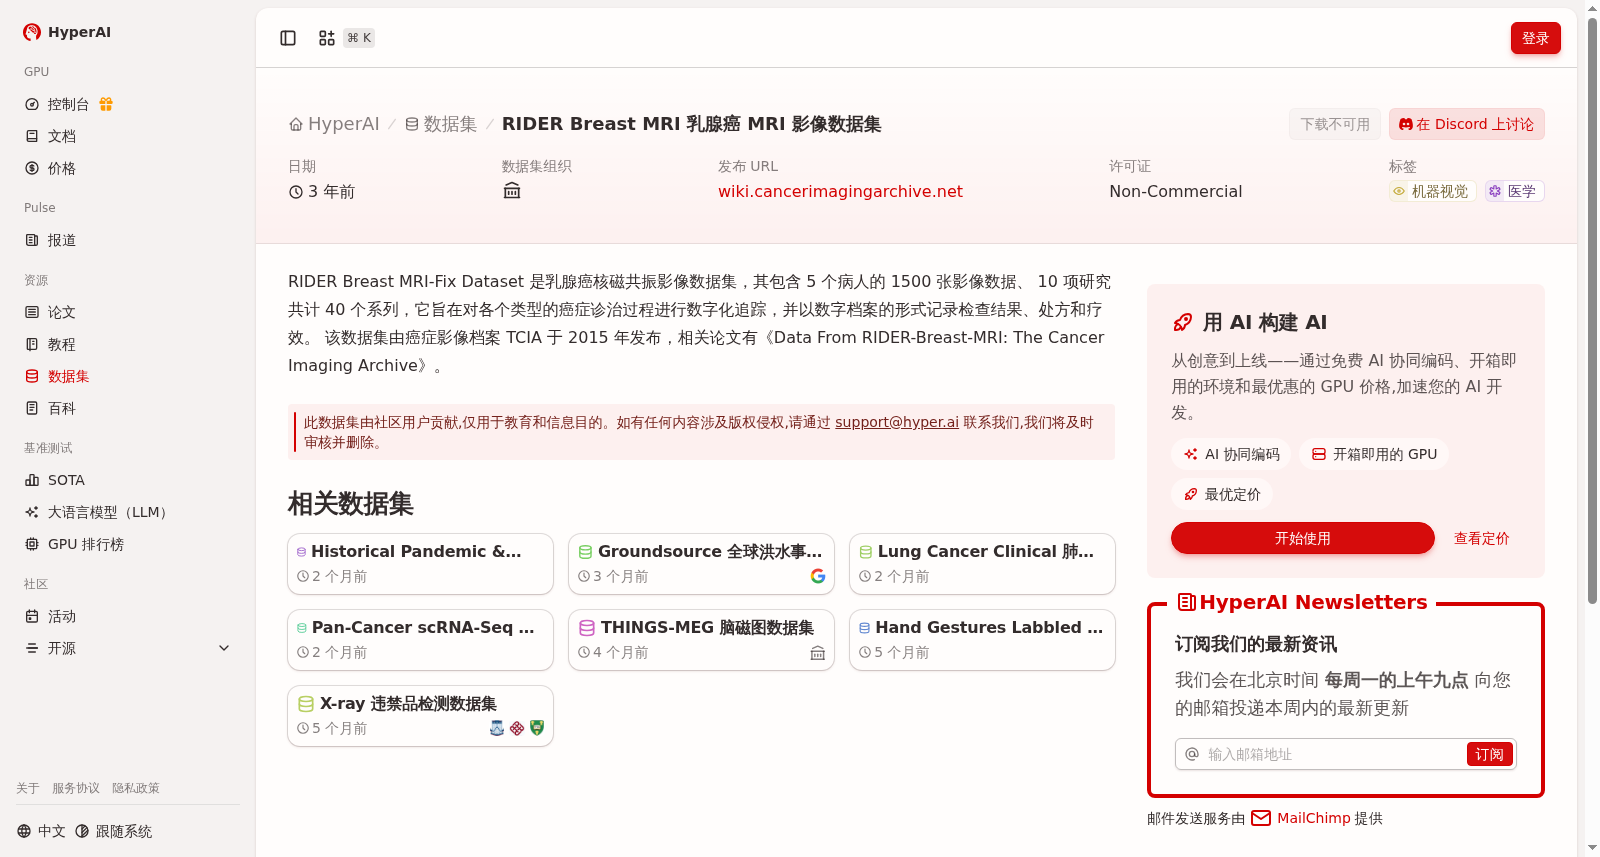Viewport: 1600px width, 857px height.
Task: Select the 医学 tag
Action: [1514, 191]
